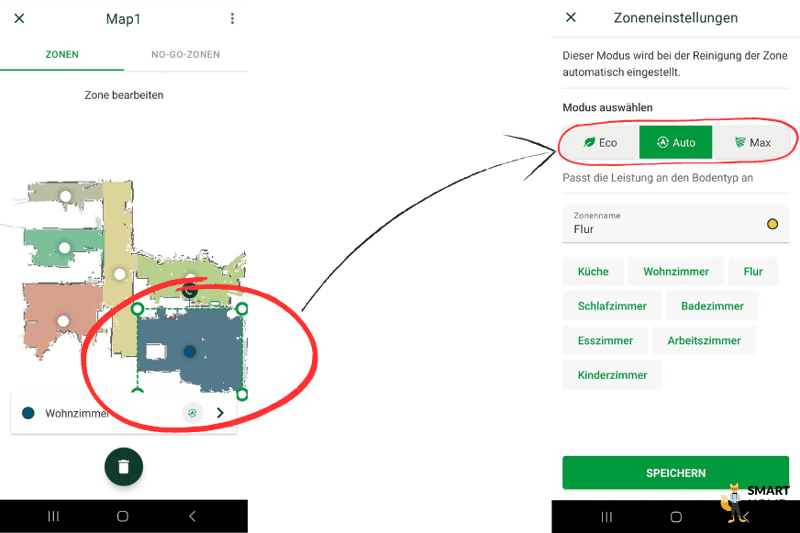Delete zone with the trash button
800x533 pixels.
123,466
